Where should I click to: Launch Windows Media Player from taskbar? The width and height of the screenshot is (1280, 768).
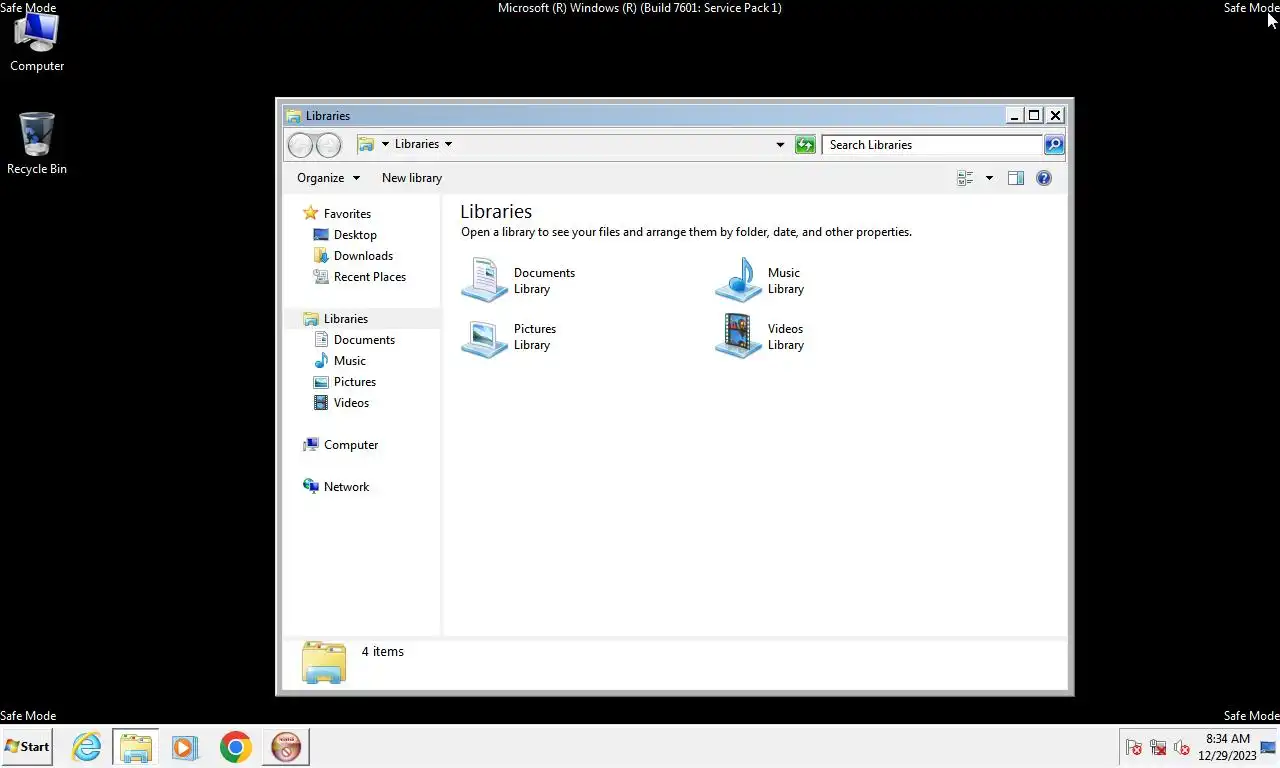pos(185,747)
